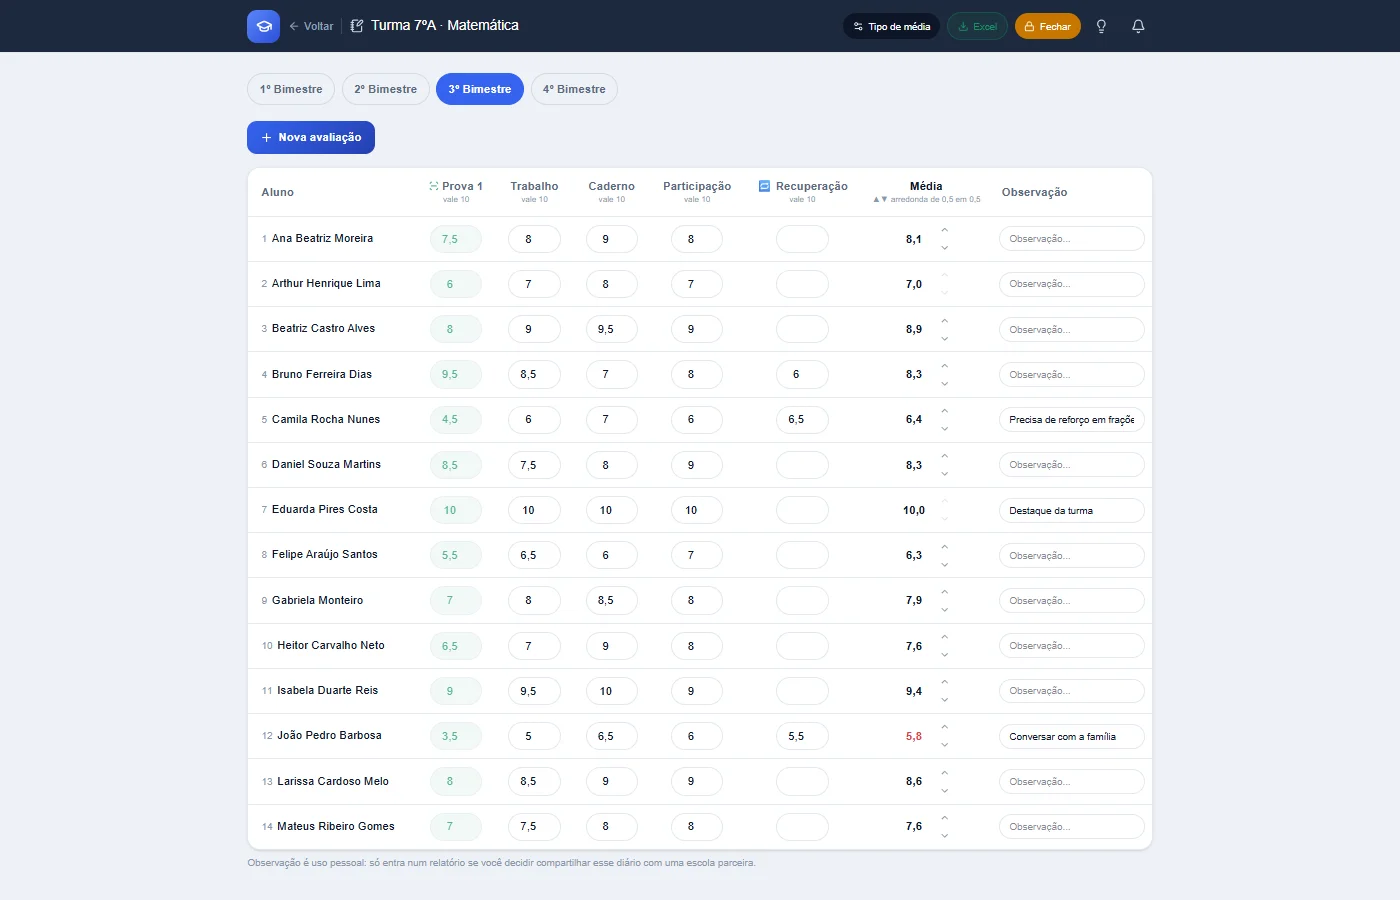Screen dimensions: 1400x900
Task: Click the edit icon beside Turma 7ºA
Action: tap(357, 26)
